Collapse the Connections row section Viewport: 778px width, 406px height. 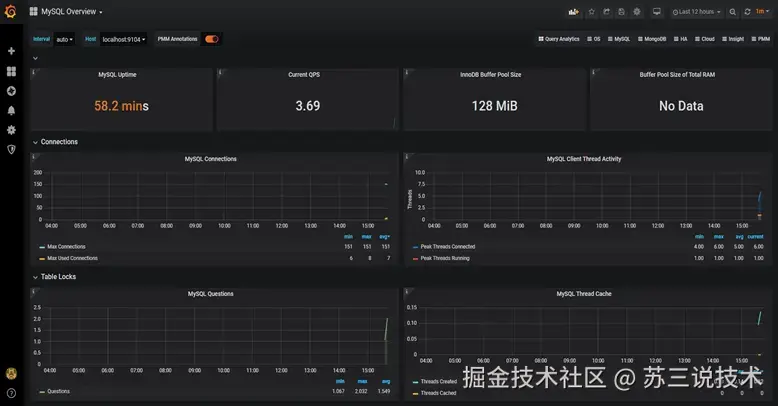55,142
